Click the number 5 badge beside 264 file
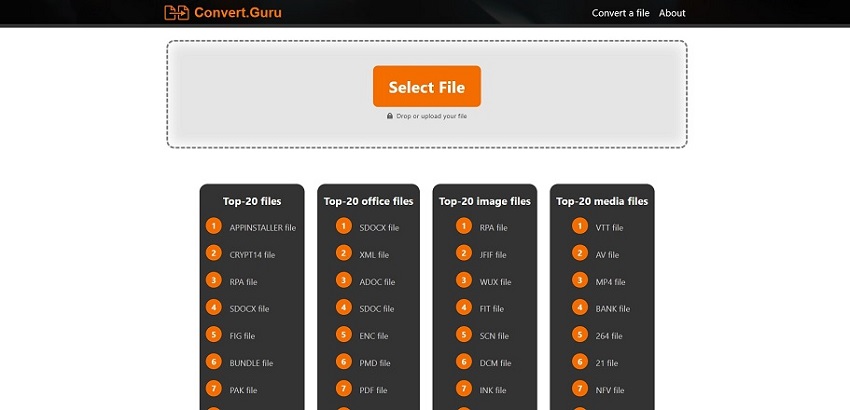850x410 pixels. pyautogui.click(x=580, y=334)
